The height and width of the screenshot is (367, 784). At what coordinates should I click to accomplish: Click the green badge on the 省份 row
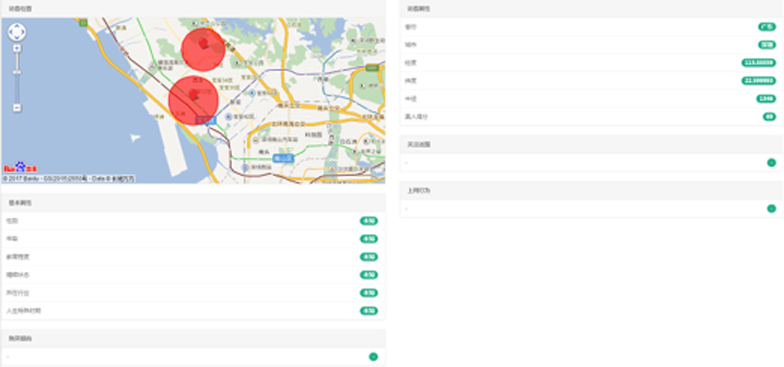(767, 27)
